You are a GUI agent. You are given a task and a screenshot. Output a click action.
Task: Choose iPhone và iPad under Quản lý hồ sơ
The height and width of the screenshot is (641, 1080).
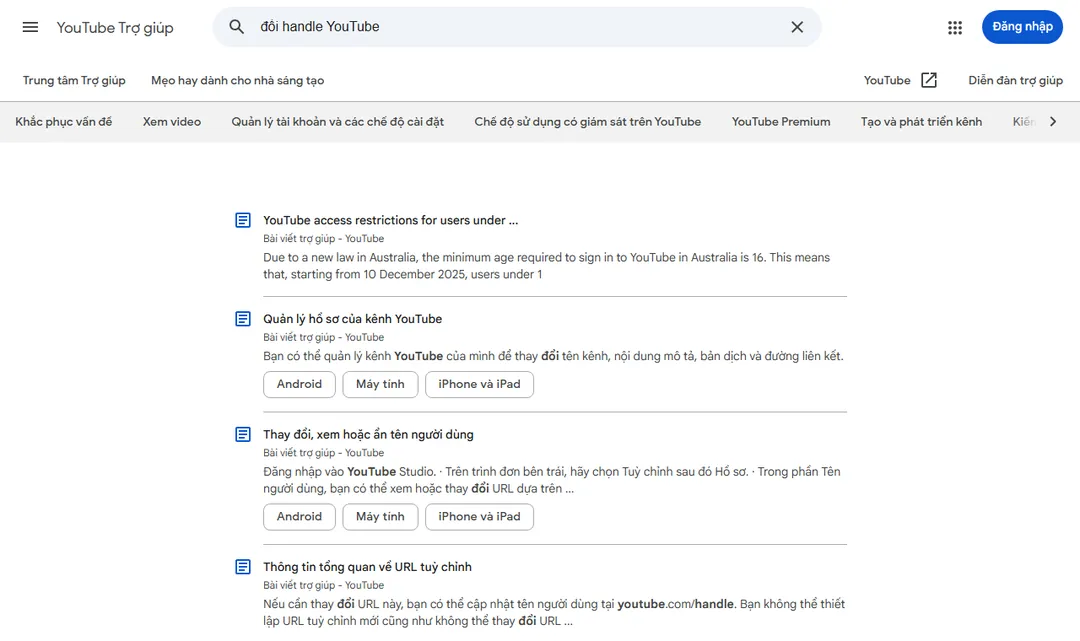tap(479, 384)
